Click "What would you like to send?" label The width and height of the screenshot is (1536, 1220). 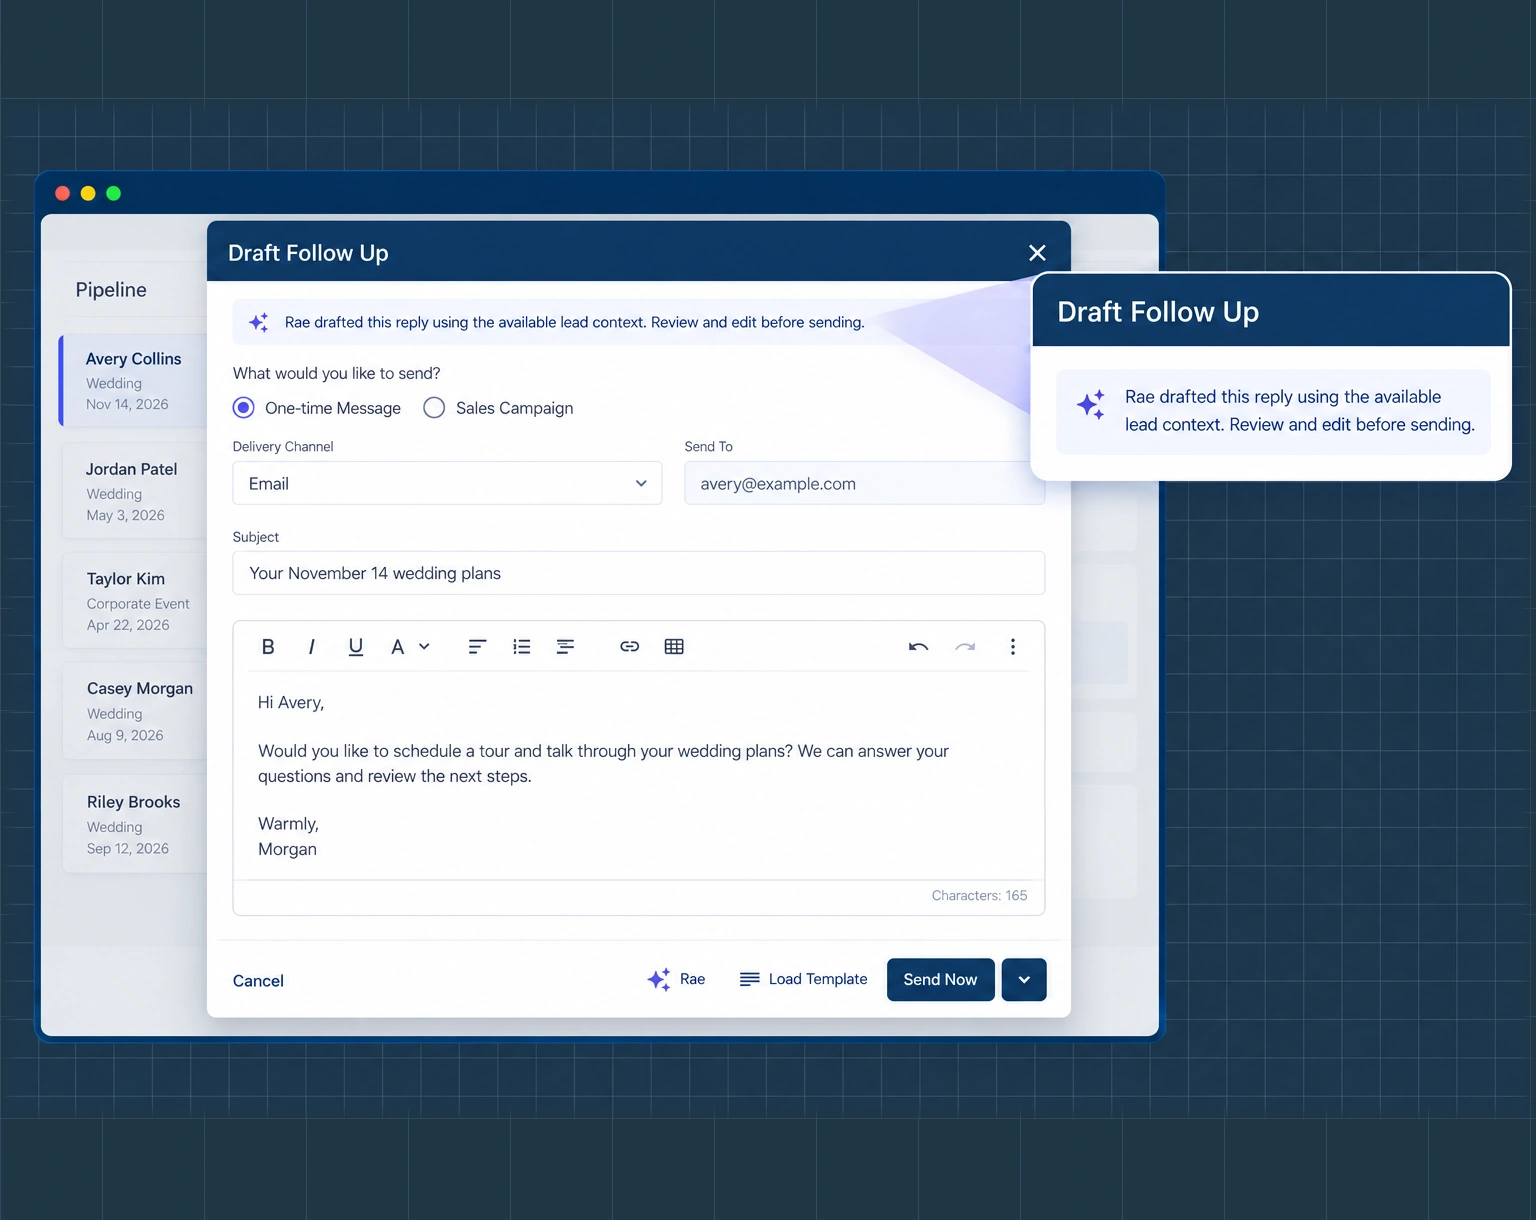pos(336,373)
